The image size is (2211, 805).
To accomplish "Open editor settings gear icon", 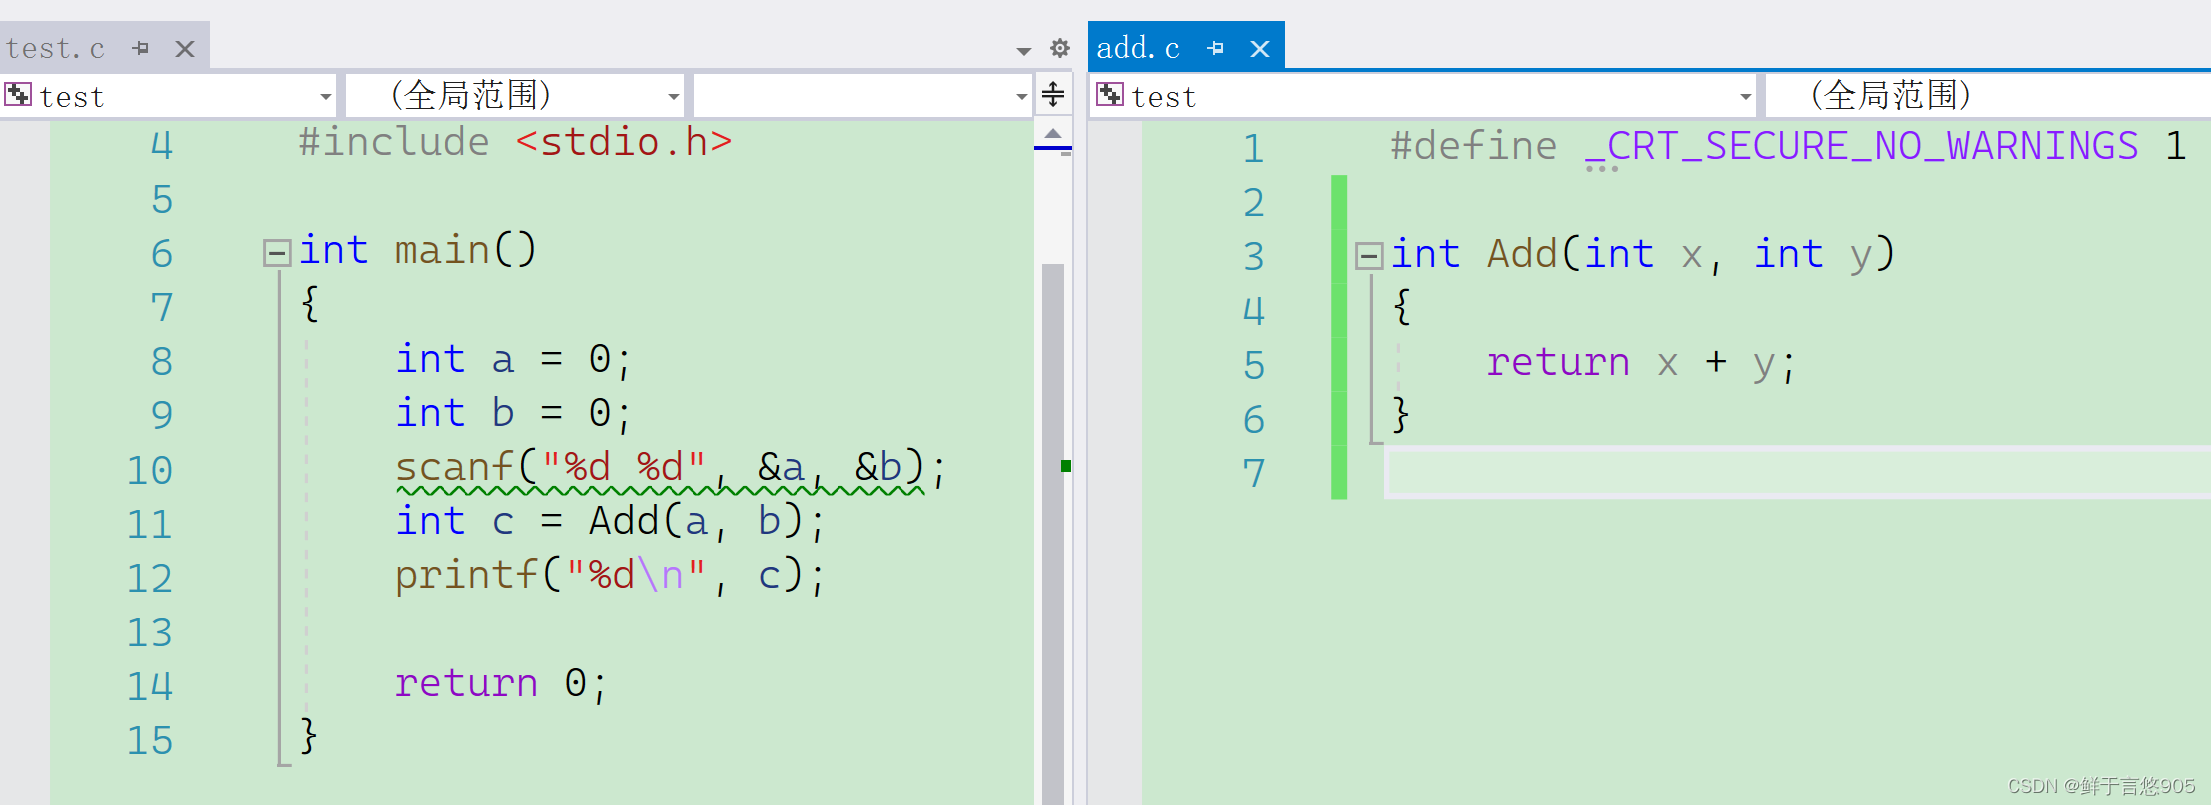I will click(1060, 48).
